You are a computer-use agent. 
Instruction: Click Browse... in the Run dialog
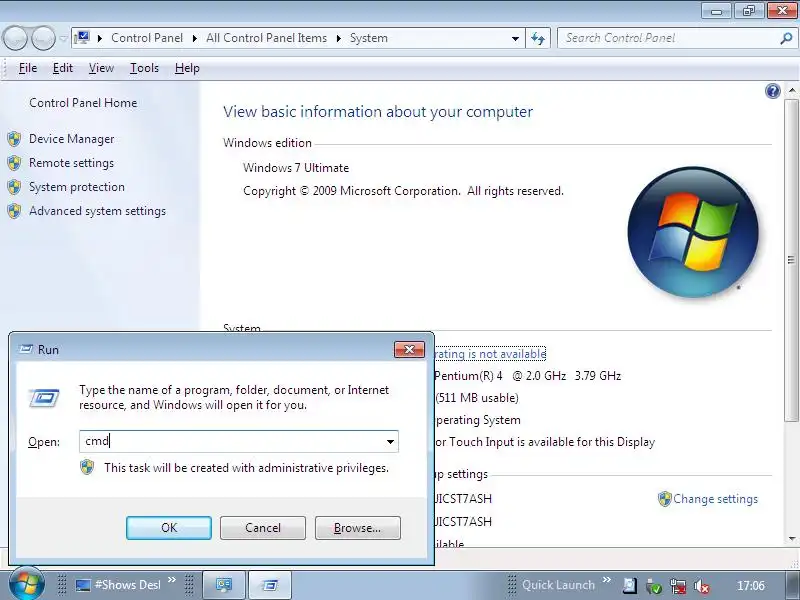(x=358, y=528)
